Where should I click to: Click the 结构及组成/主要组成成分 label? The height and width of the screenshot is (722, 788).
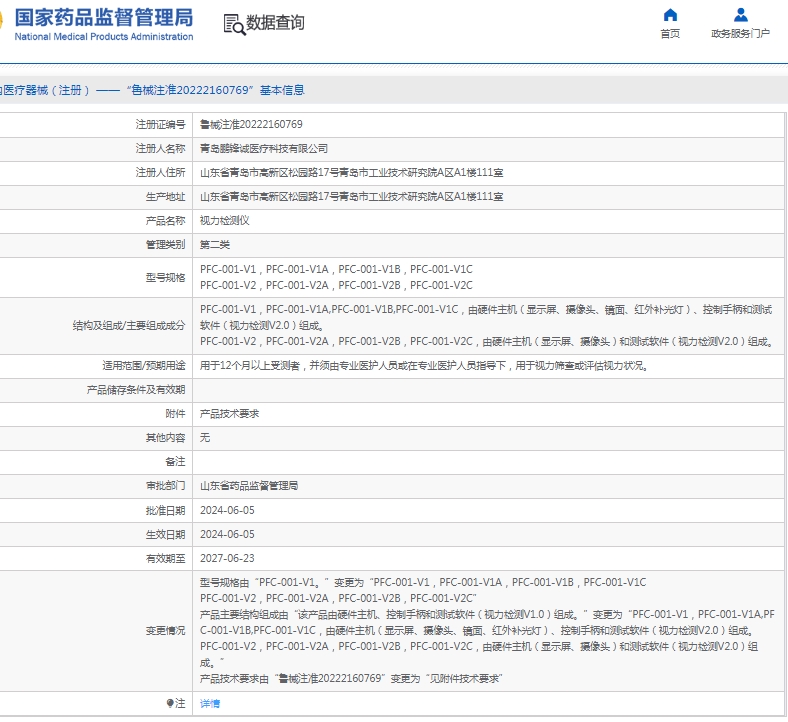(129, 326)
